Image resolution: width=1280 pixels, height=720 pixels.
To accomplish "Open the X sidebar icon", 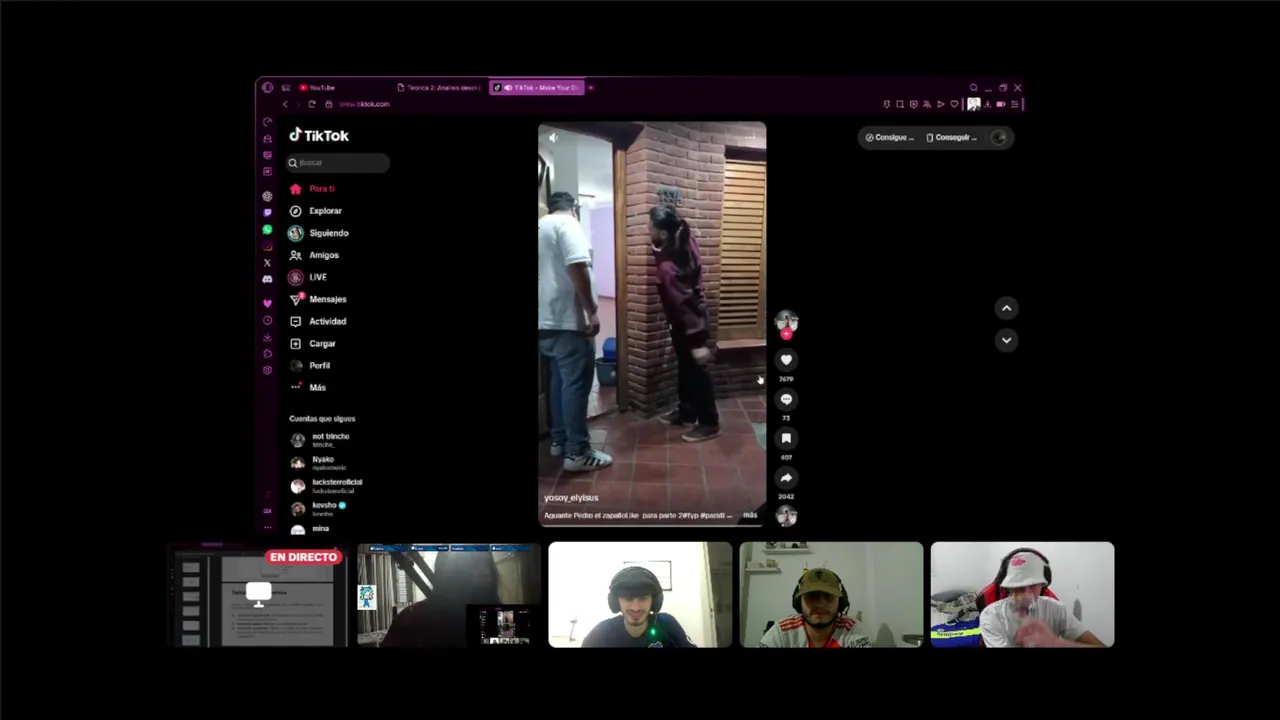I will tap(267, 262).
